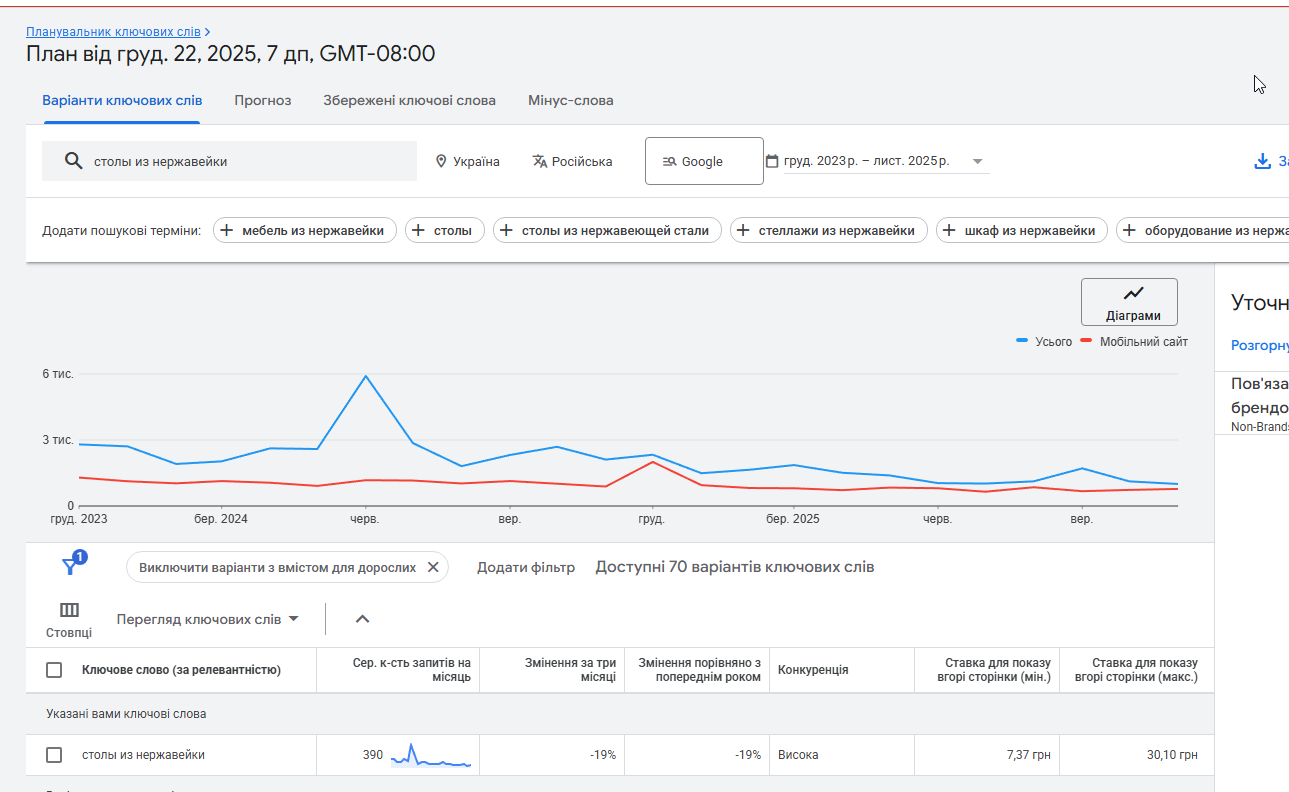This screenshot has height=792, width=1289.
Task: Go to the Збережені ключові слова tab
Action: [410, 100]
